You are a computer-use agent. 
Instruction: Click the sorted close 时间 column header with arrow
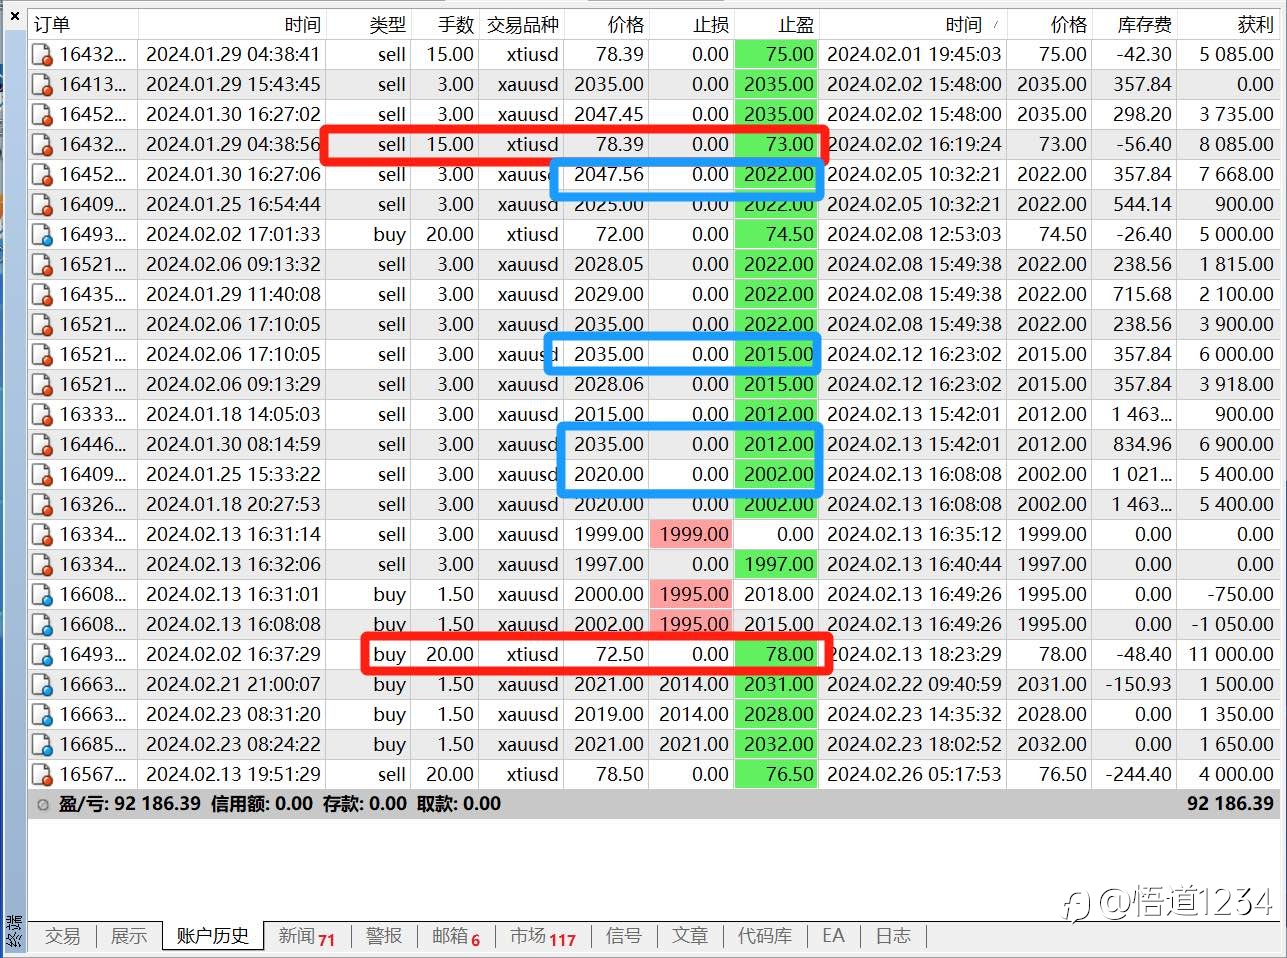click(x=913, y=25)
